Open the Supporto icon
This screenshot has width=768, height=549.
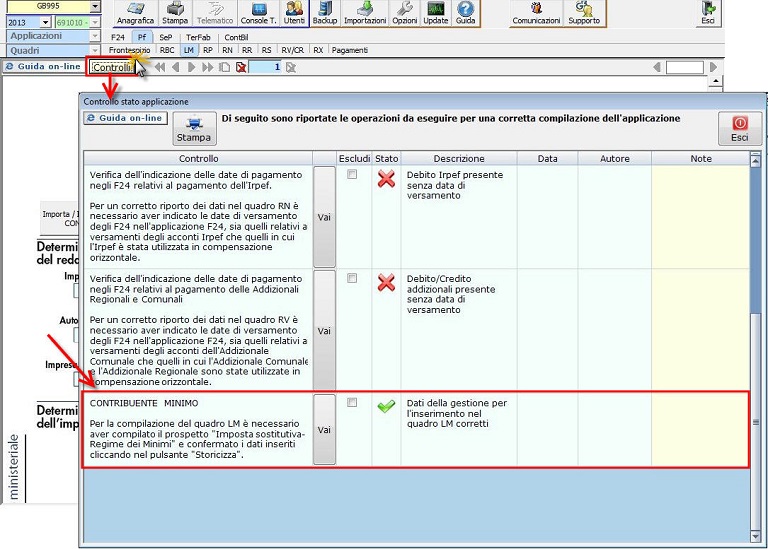584,13
